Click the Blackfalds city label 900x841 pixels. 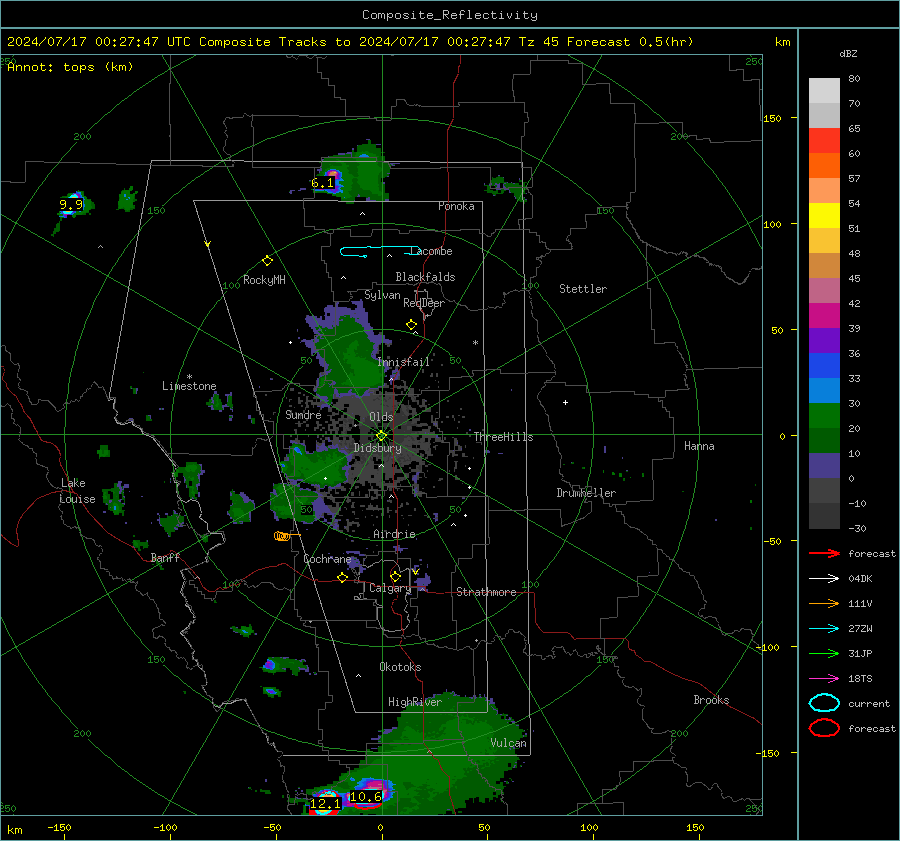point(425,277)
